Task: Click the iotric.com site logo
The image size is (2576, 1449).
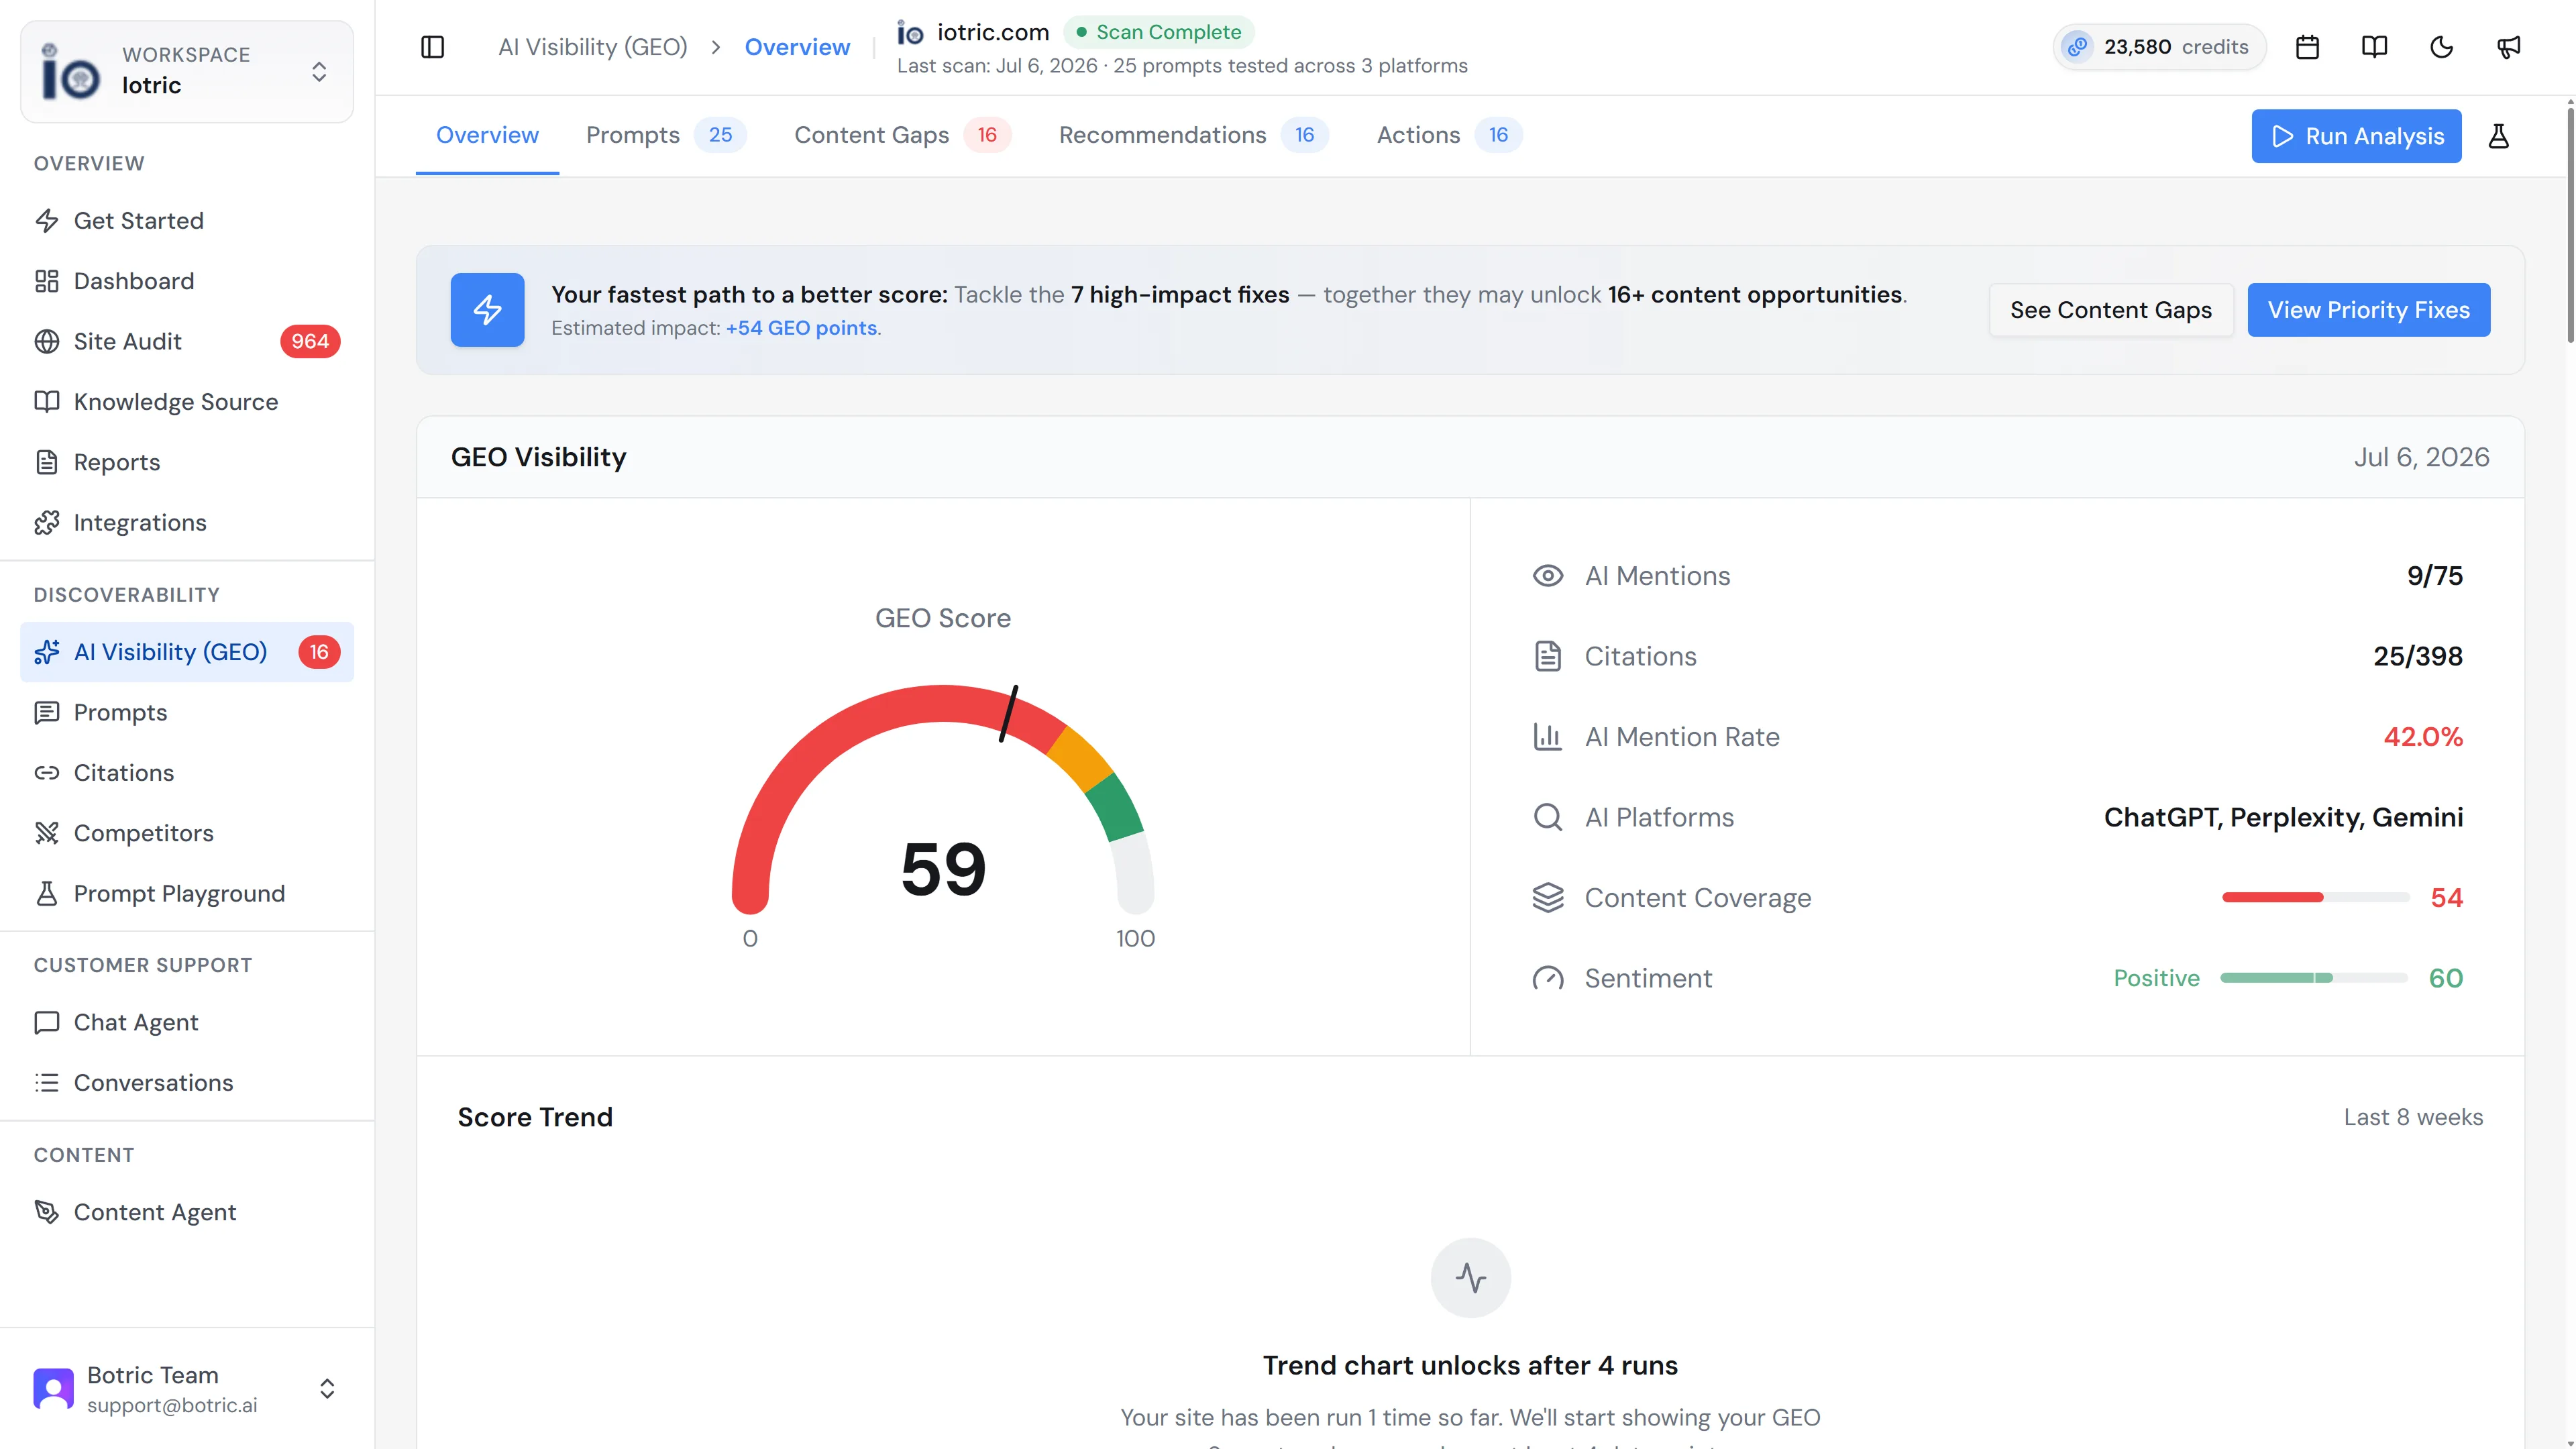Action: point(910,32)
